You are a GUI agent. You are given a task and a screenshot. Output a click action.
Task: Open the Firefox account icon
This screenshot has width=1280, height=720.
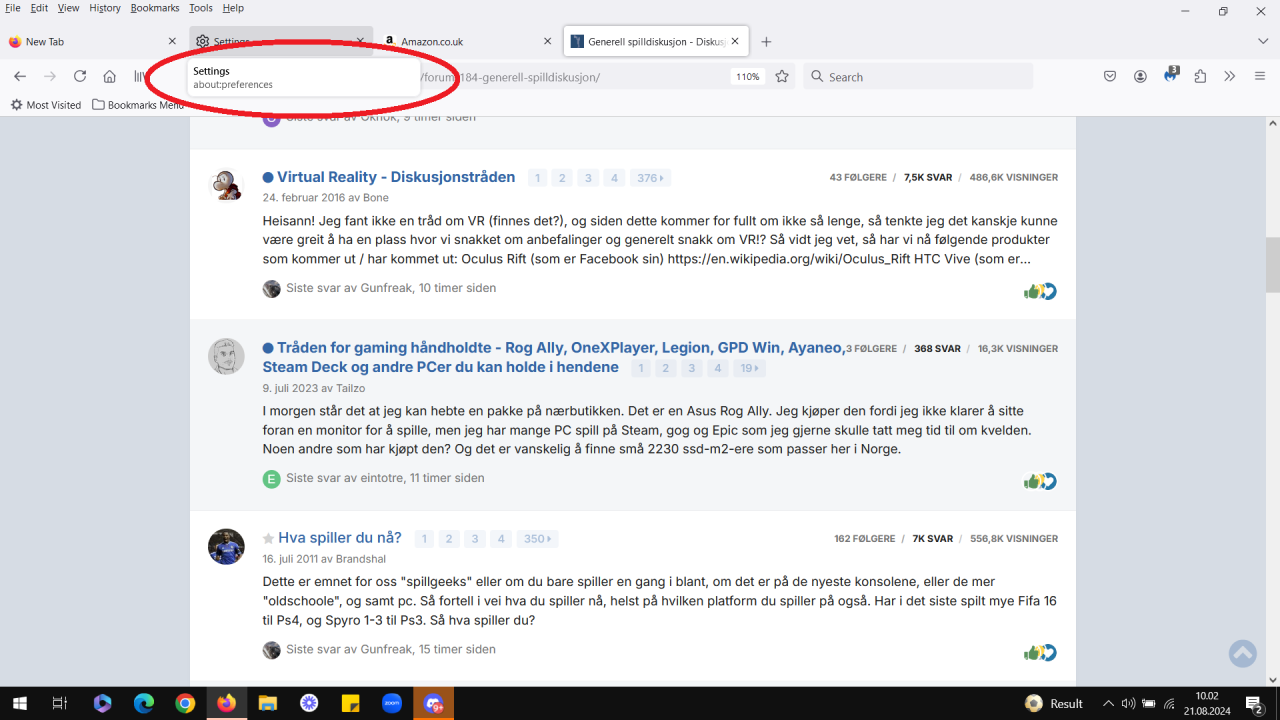click(x=1140, y=76)
